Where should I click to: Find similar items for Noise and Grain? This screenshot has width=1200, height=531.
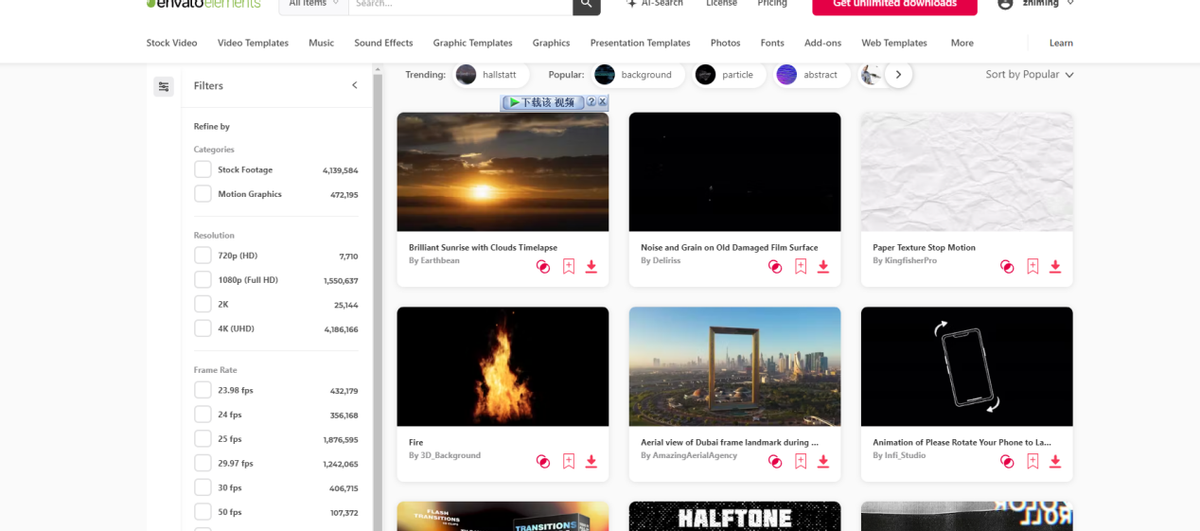point(775,267)
